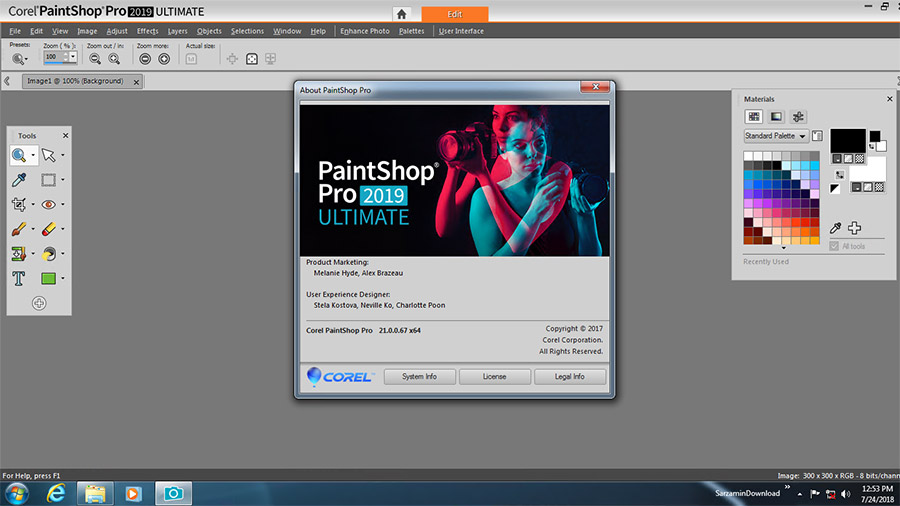
Task: Switch Materials to Swatches view icon
Action: (x=754, y=117)
